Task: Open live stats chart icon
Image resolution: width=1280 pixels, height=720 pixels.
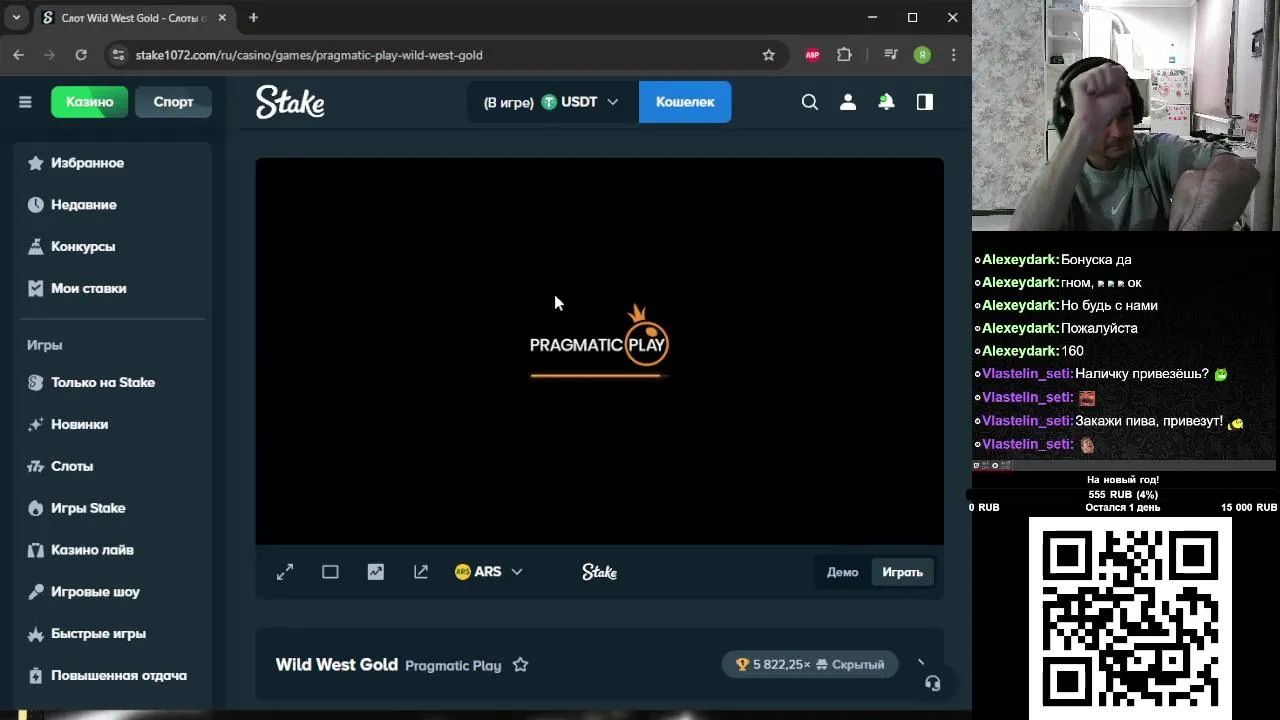Action: point(375,572)
